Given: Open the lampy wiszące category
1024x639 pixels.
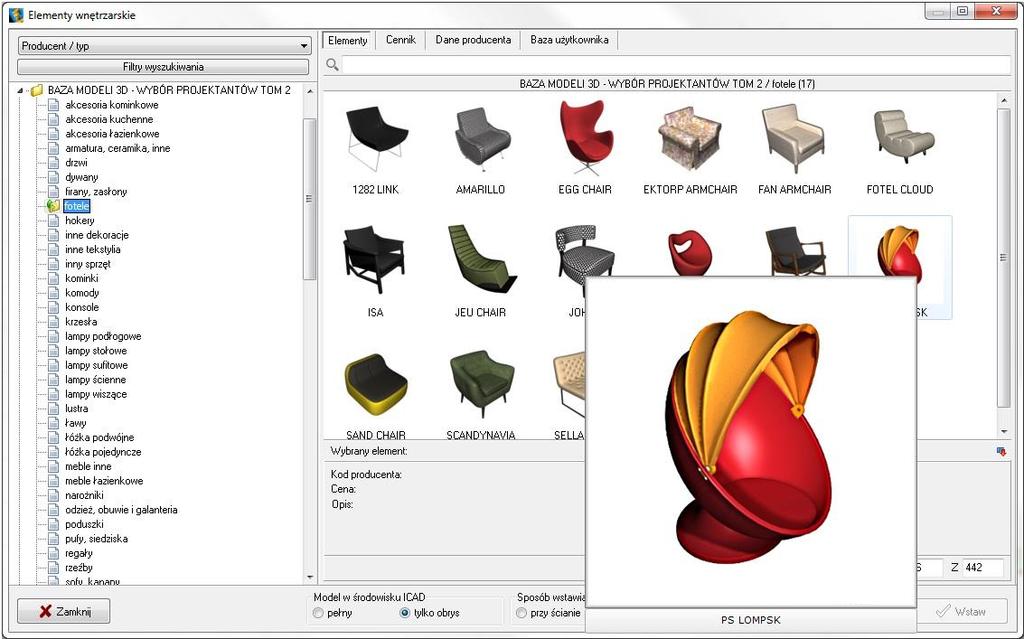Looking at the screenshot, I should click(96, 394).
